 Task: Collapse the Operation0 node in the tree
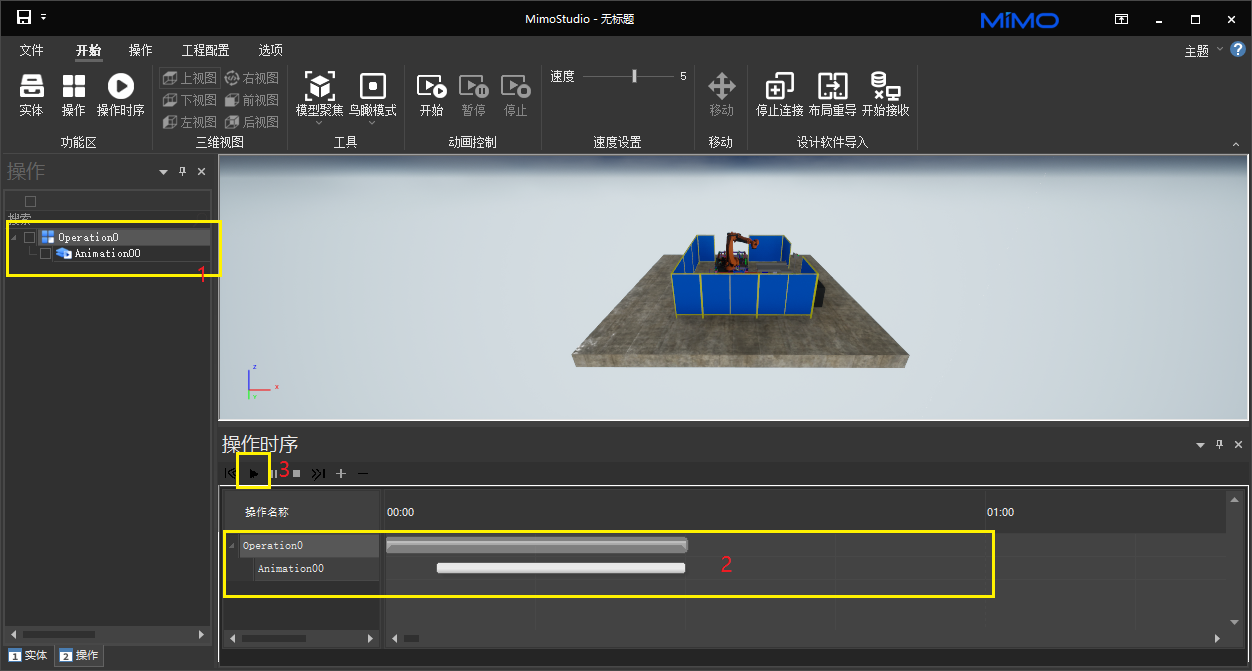point(14,238)
